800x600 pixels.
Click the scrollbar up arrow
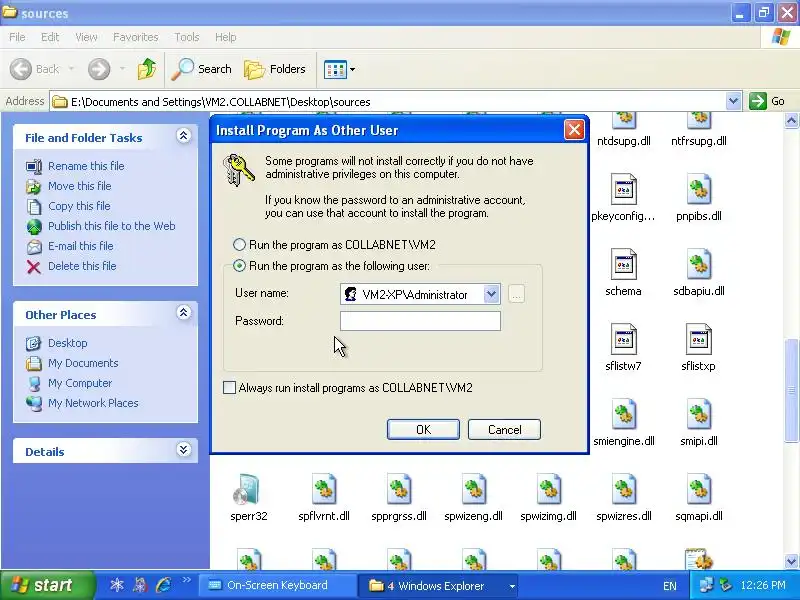[791, 121]
